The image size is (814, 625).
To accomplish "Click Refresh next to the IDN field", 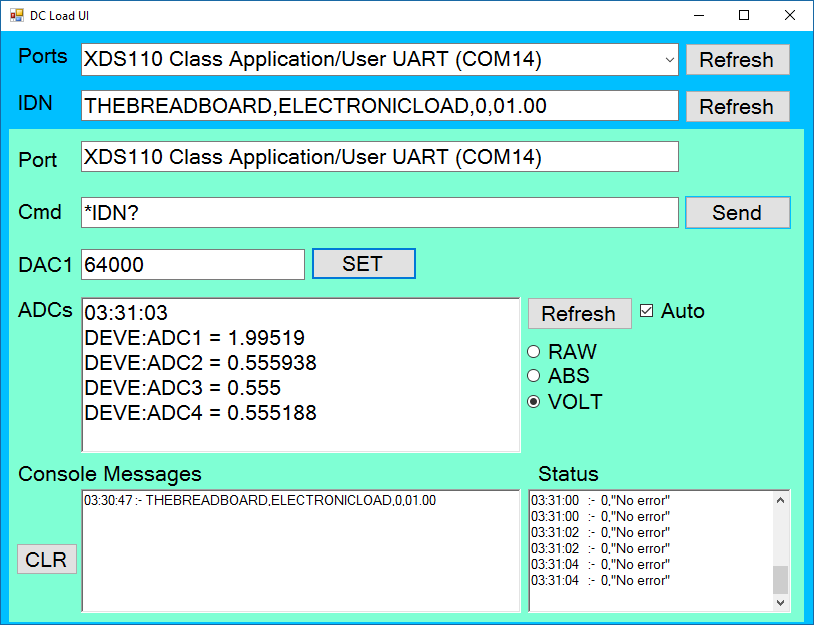I will pos(738,106).
